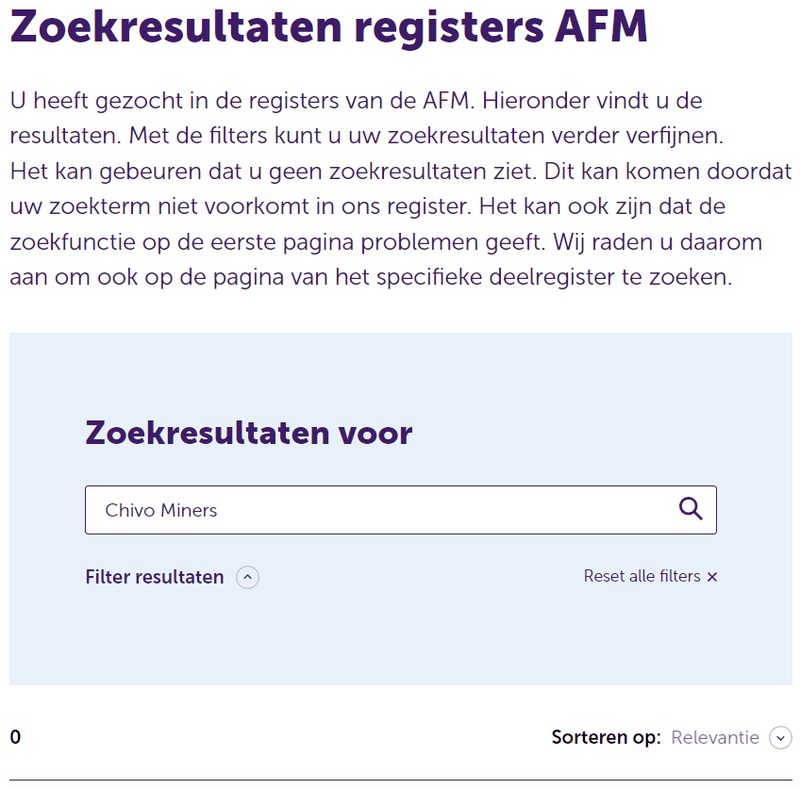This screenshot has height=789, width=800.
Task: Click the divider line under the result count
Action: [401, 780]
